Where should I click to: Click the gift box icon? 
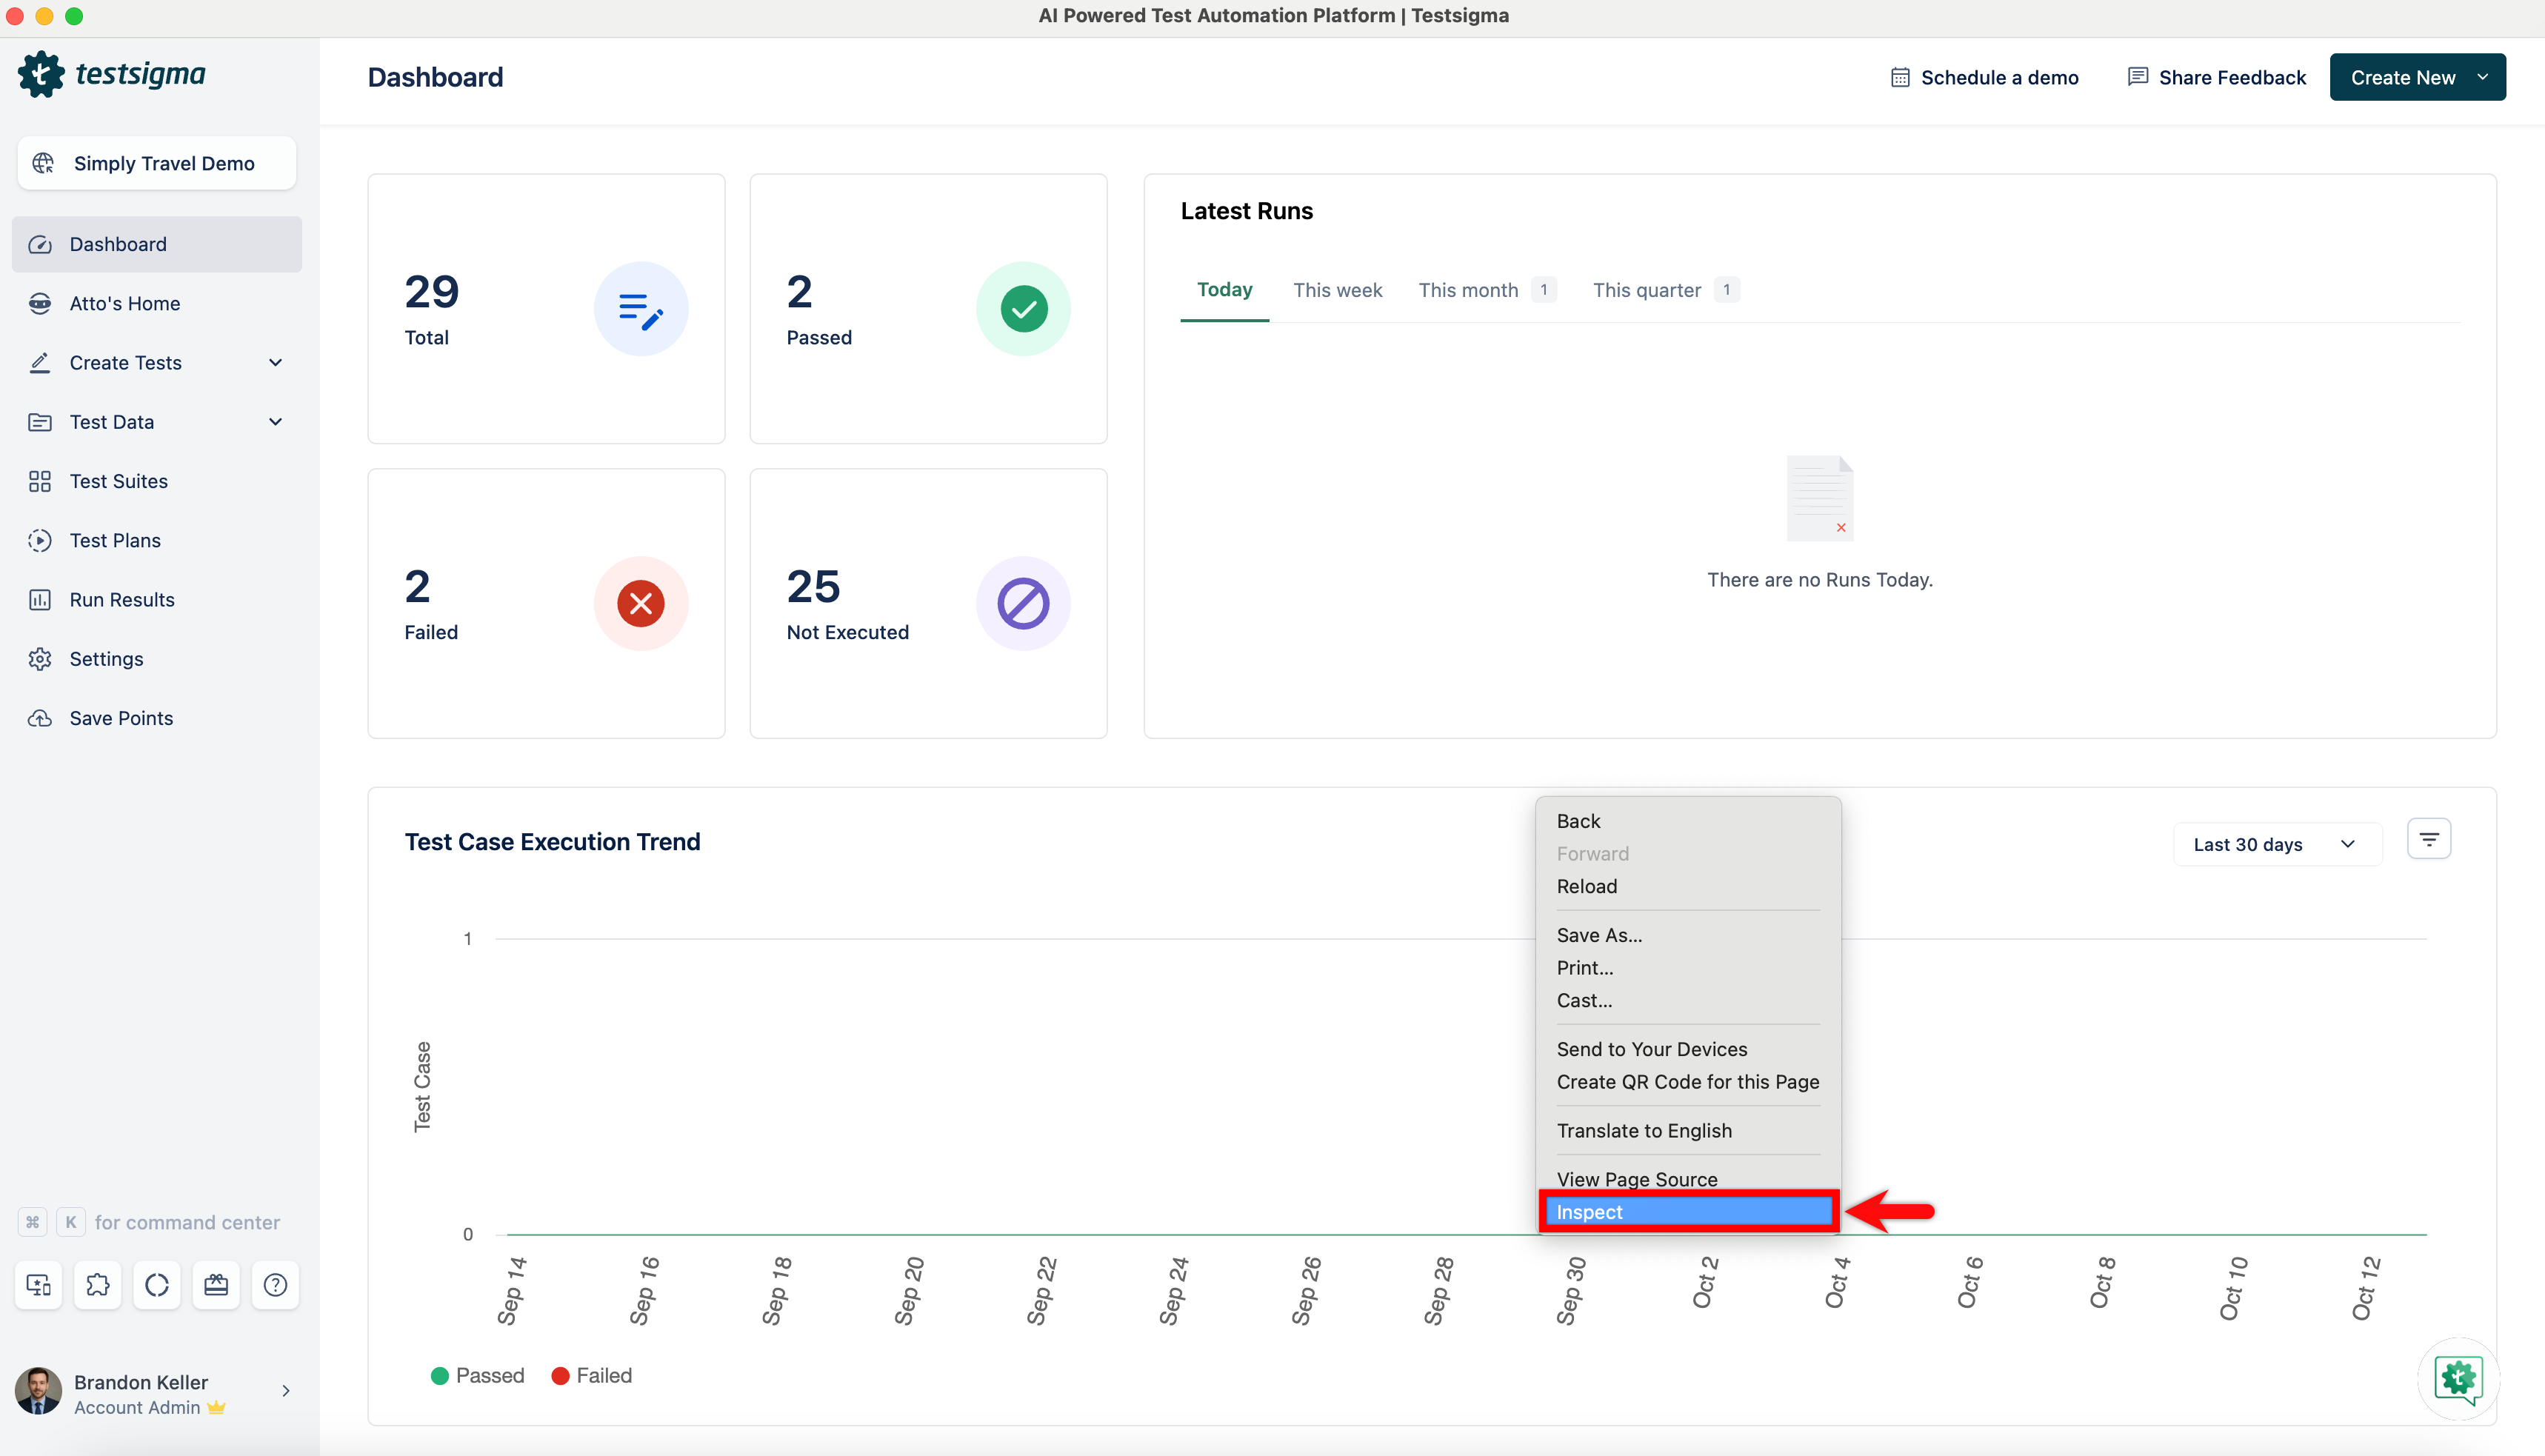click(216, 1285)
